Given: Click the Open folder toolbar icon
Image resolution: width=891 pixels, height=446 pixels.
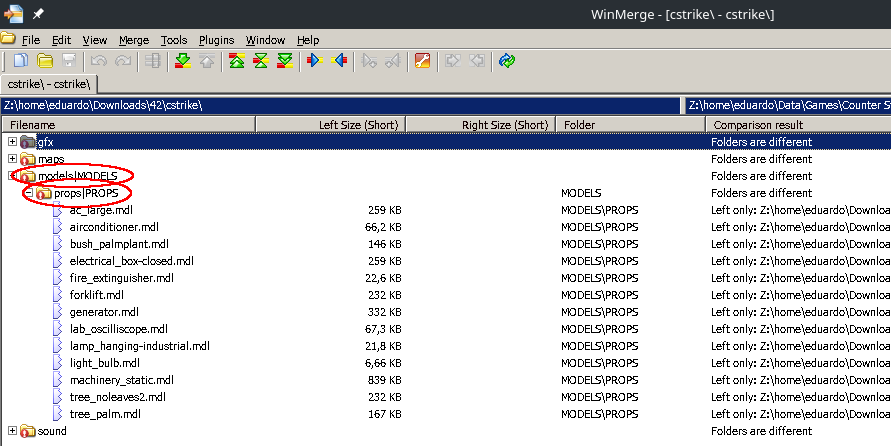Looking at the screenshot, I should click(45, 60).
